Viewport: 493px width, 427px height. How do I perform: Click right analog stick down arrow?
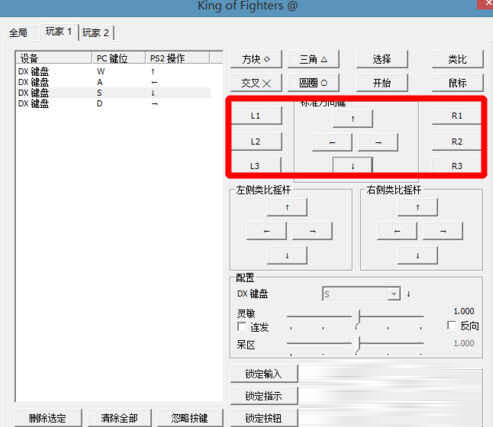(418, 256)
